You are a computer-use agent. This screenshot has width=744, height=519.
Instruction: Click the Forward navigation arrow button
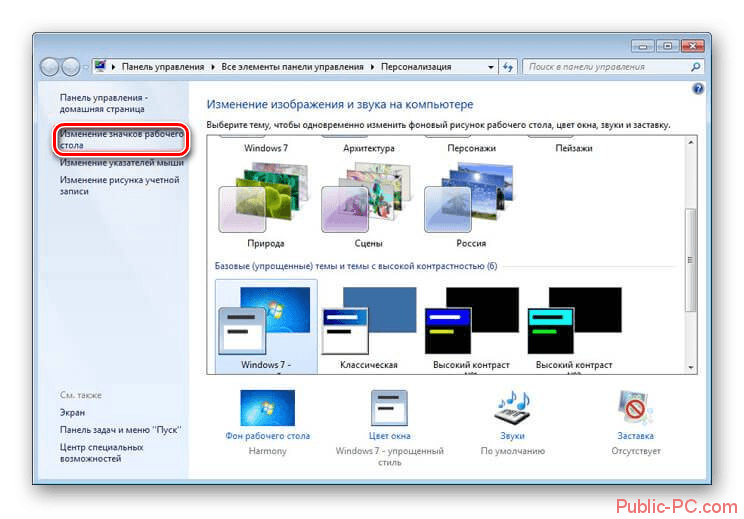[x=70, y=67]
